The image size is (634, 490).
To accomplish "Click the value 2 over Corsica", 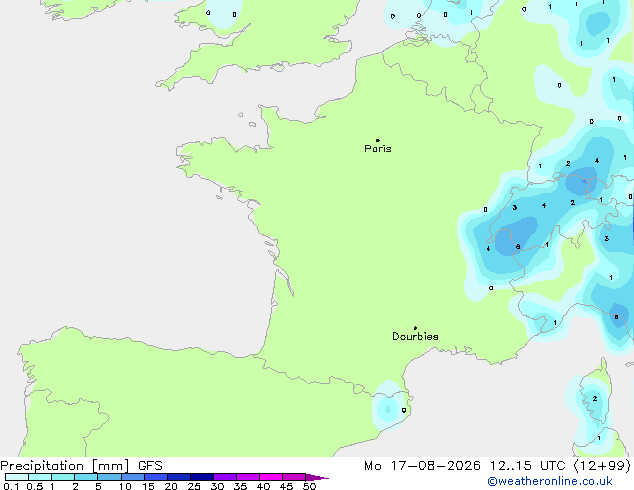I will tap(595, 399).
